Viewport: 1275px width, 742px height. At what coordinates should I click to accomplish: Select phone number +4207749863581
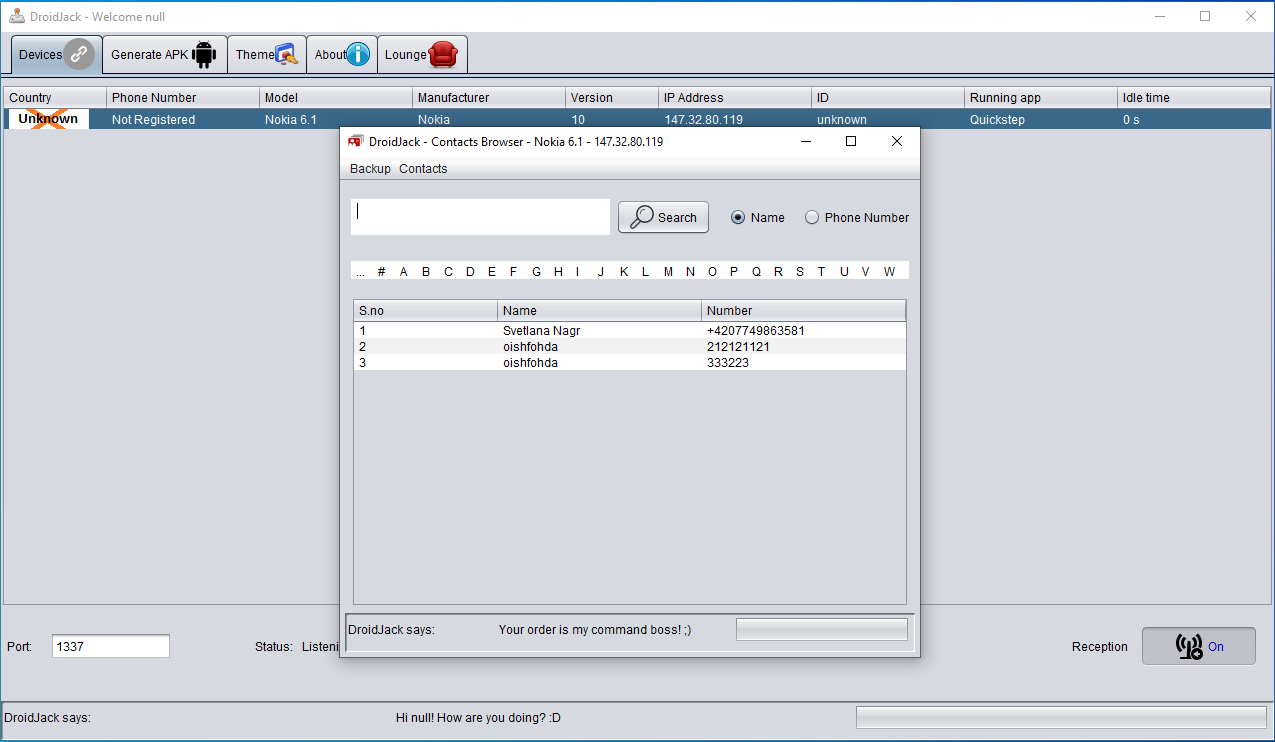point(756,330)
